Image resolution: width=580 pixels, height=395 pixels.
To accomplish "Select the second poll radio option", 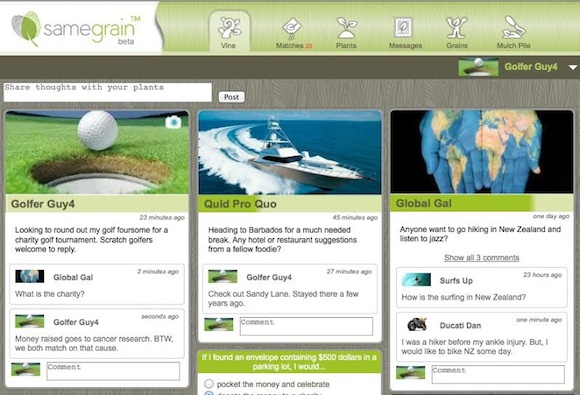I will point(209,393).
